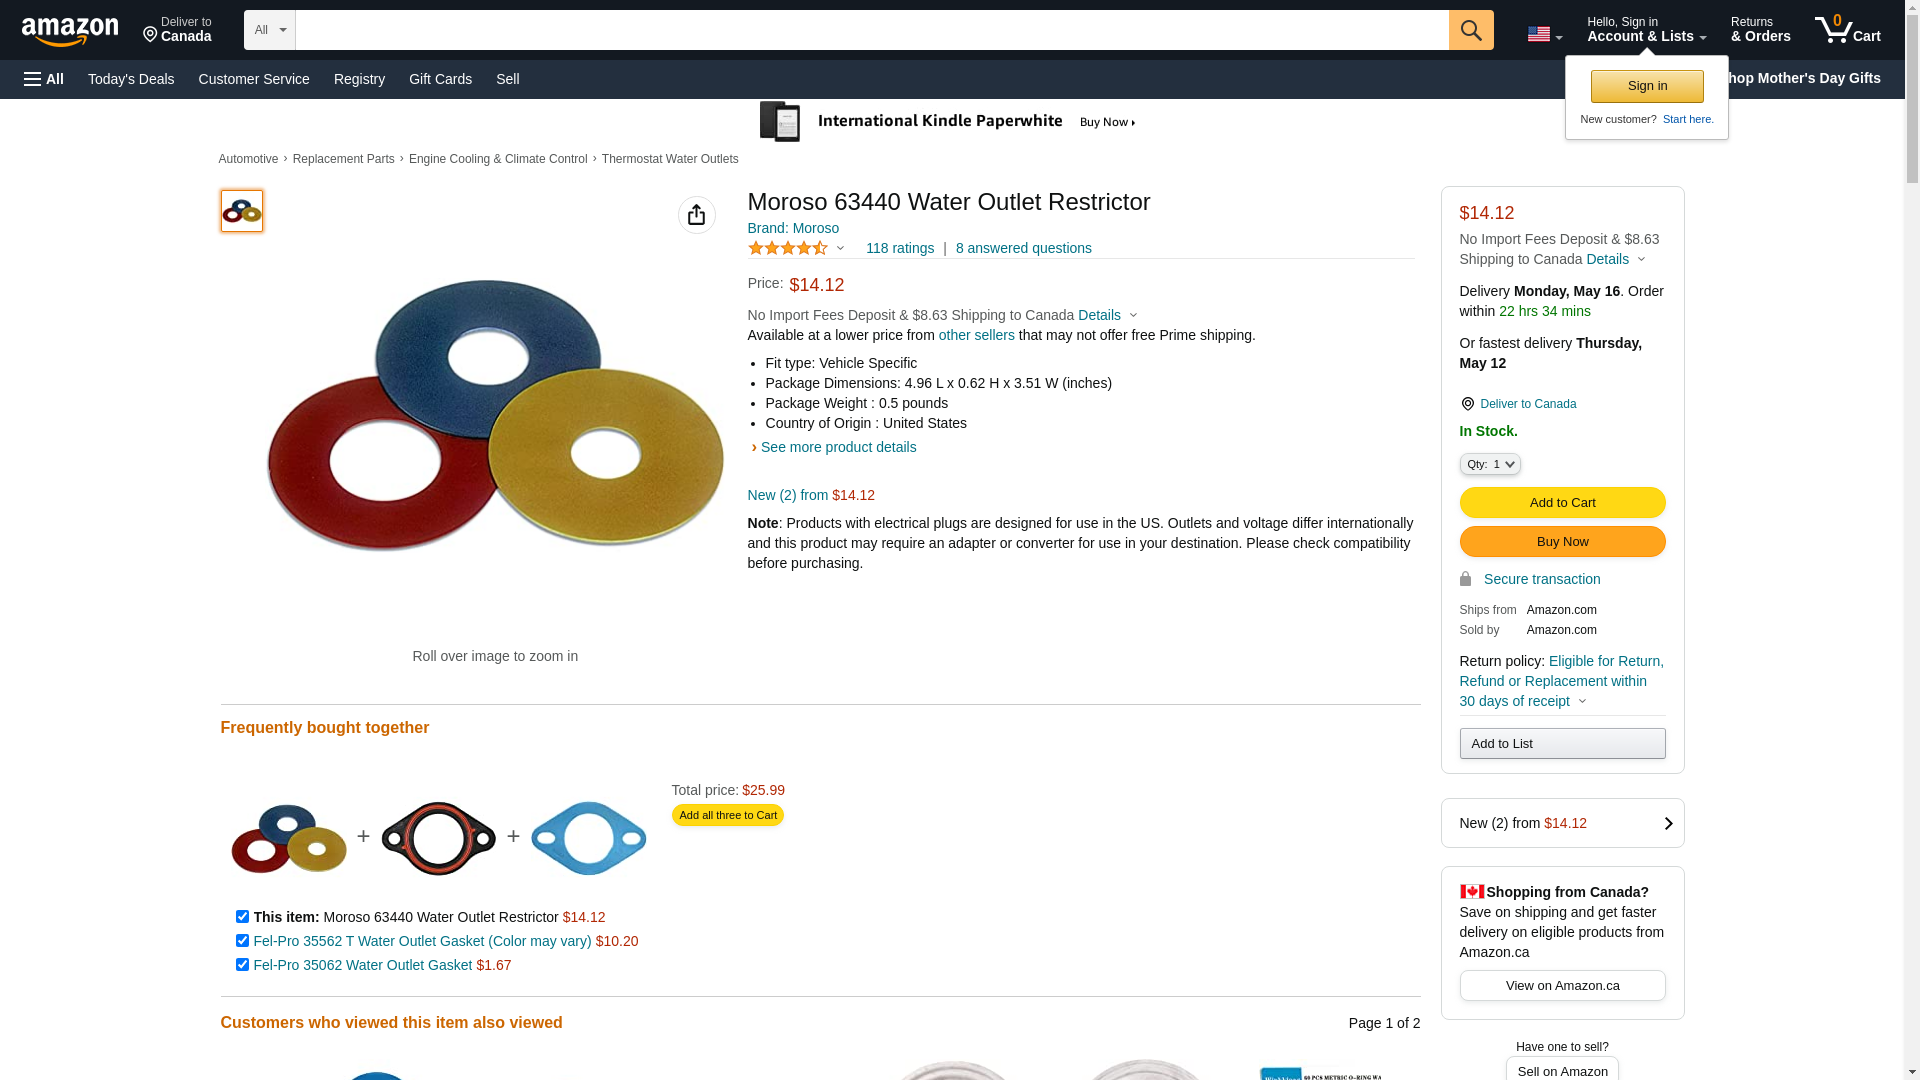The image size is (1920, 1080).
Task: Open the 8 answered questions link
Action: [x=1023, y=248]
